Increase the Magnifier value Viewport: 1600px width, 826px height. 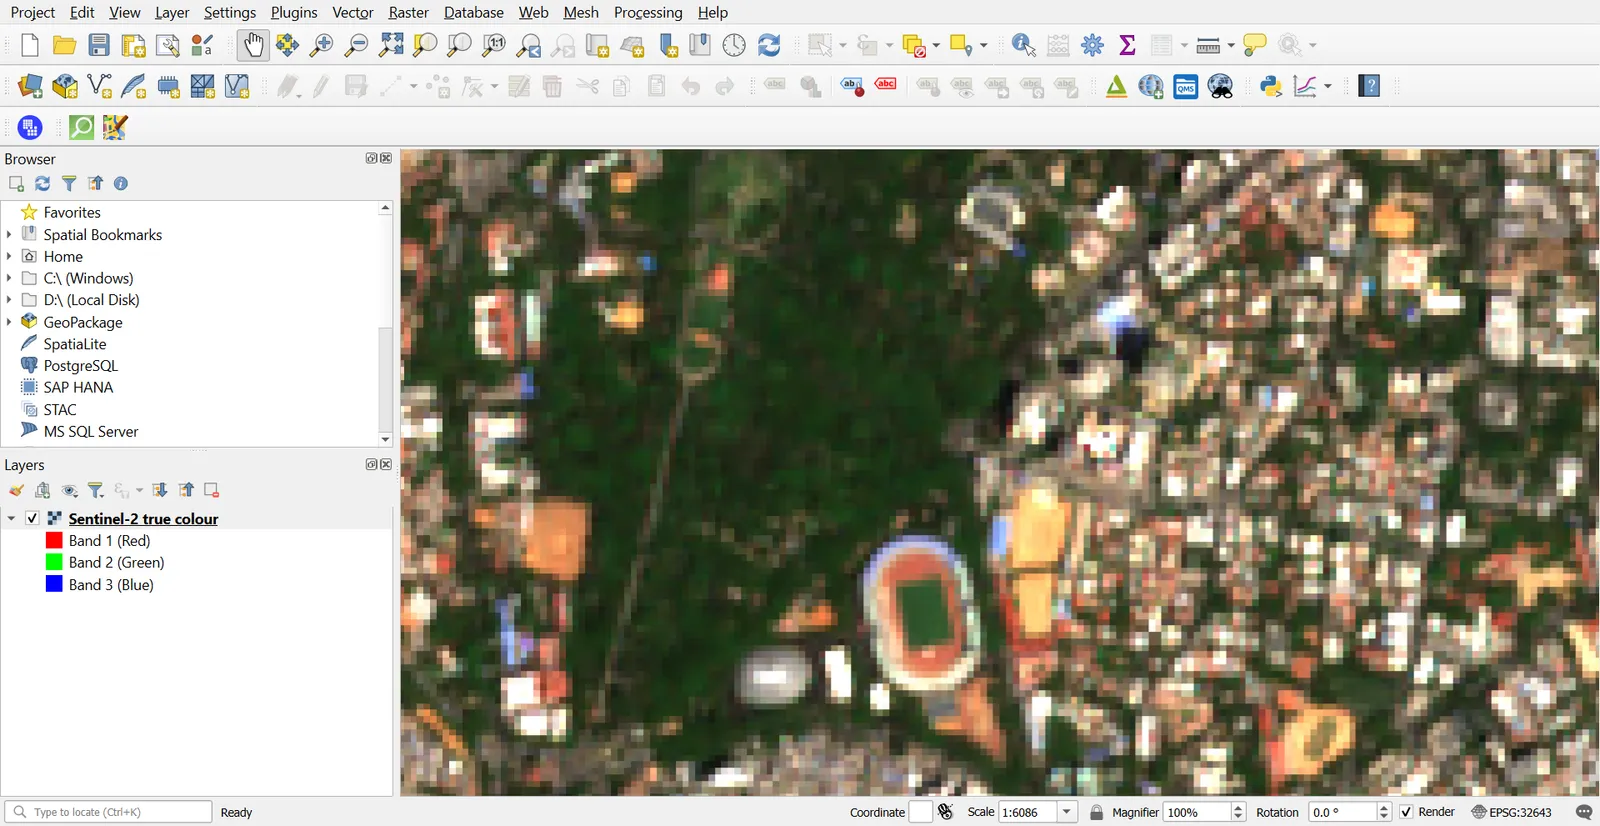click(1239, 807)
